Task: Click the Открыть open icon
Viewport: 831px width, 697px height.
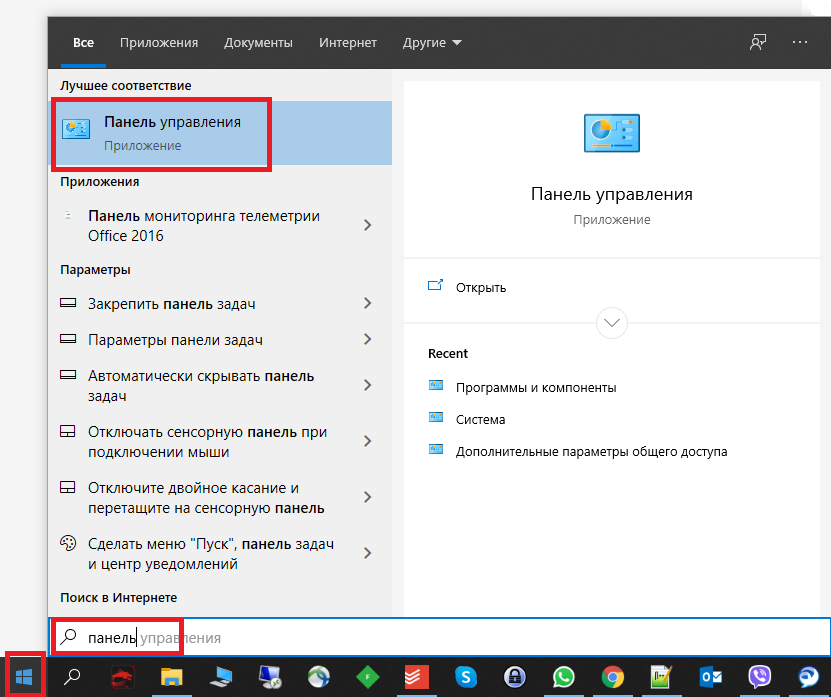Action: [x=435, y=286]
